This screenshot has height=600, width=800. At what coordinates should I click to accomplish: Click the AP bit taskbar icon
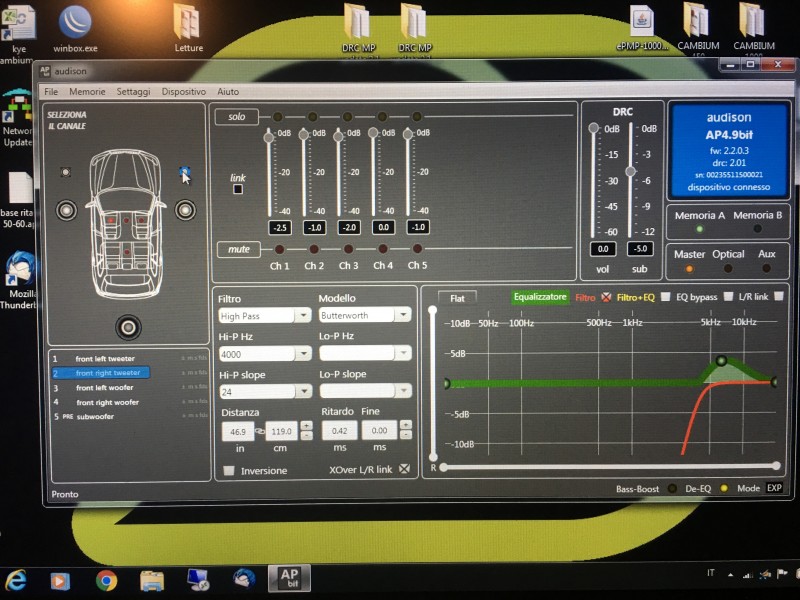coord(289,579)
